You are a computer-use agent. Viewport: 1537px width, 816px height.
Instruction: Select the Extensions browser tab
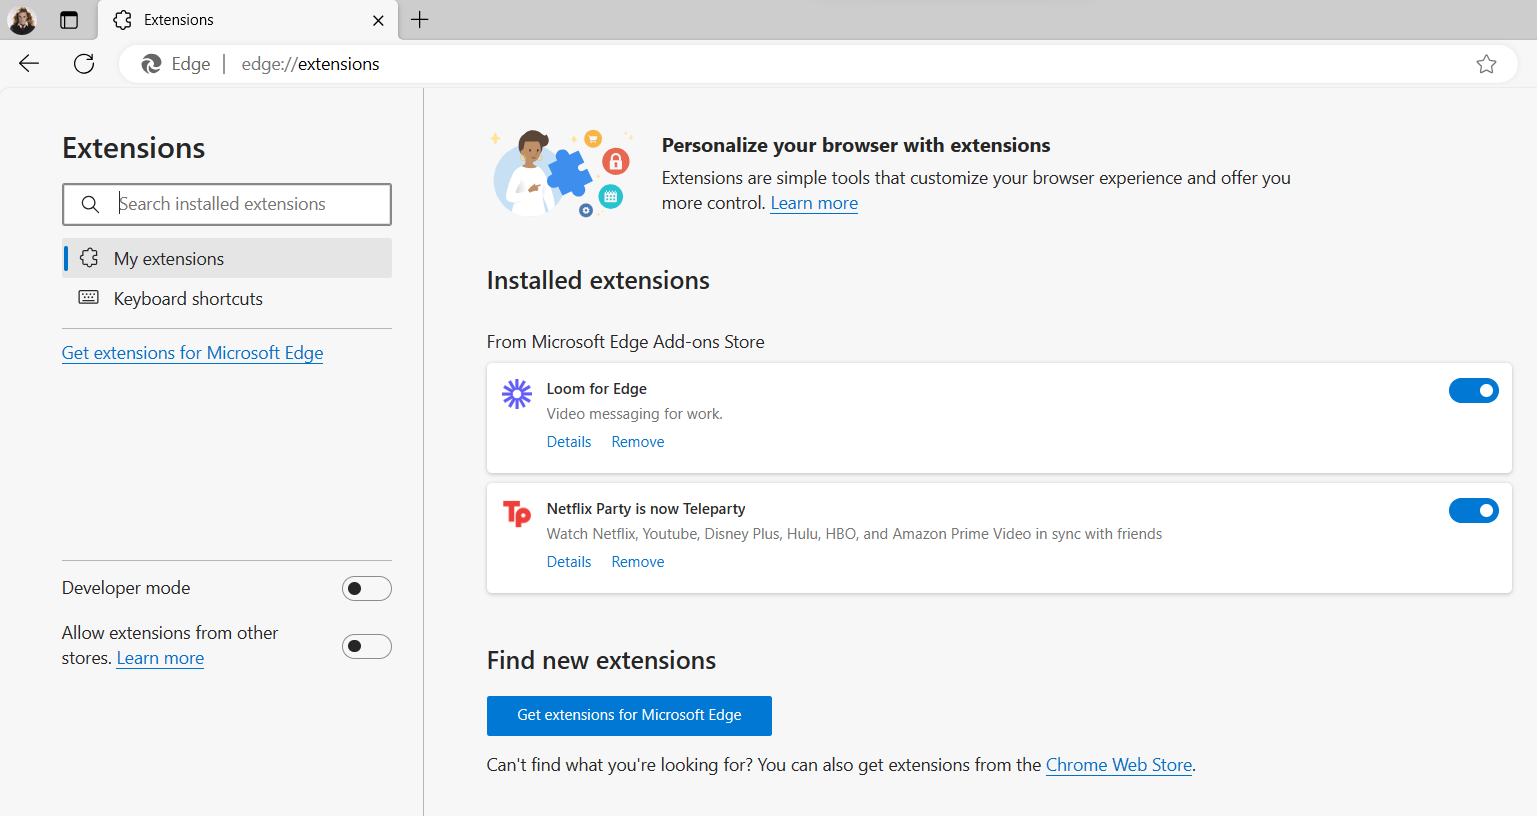click(248, 20)
